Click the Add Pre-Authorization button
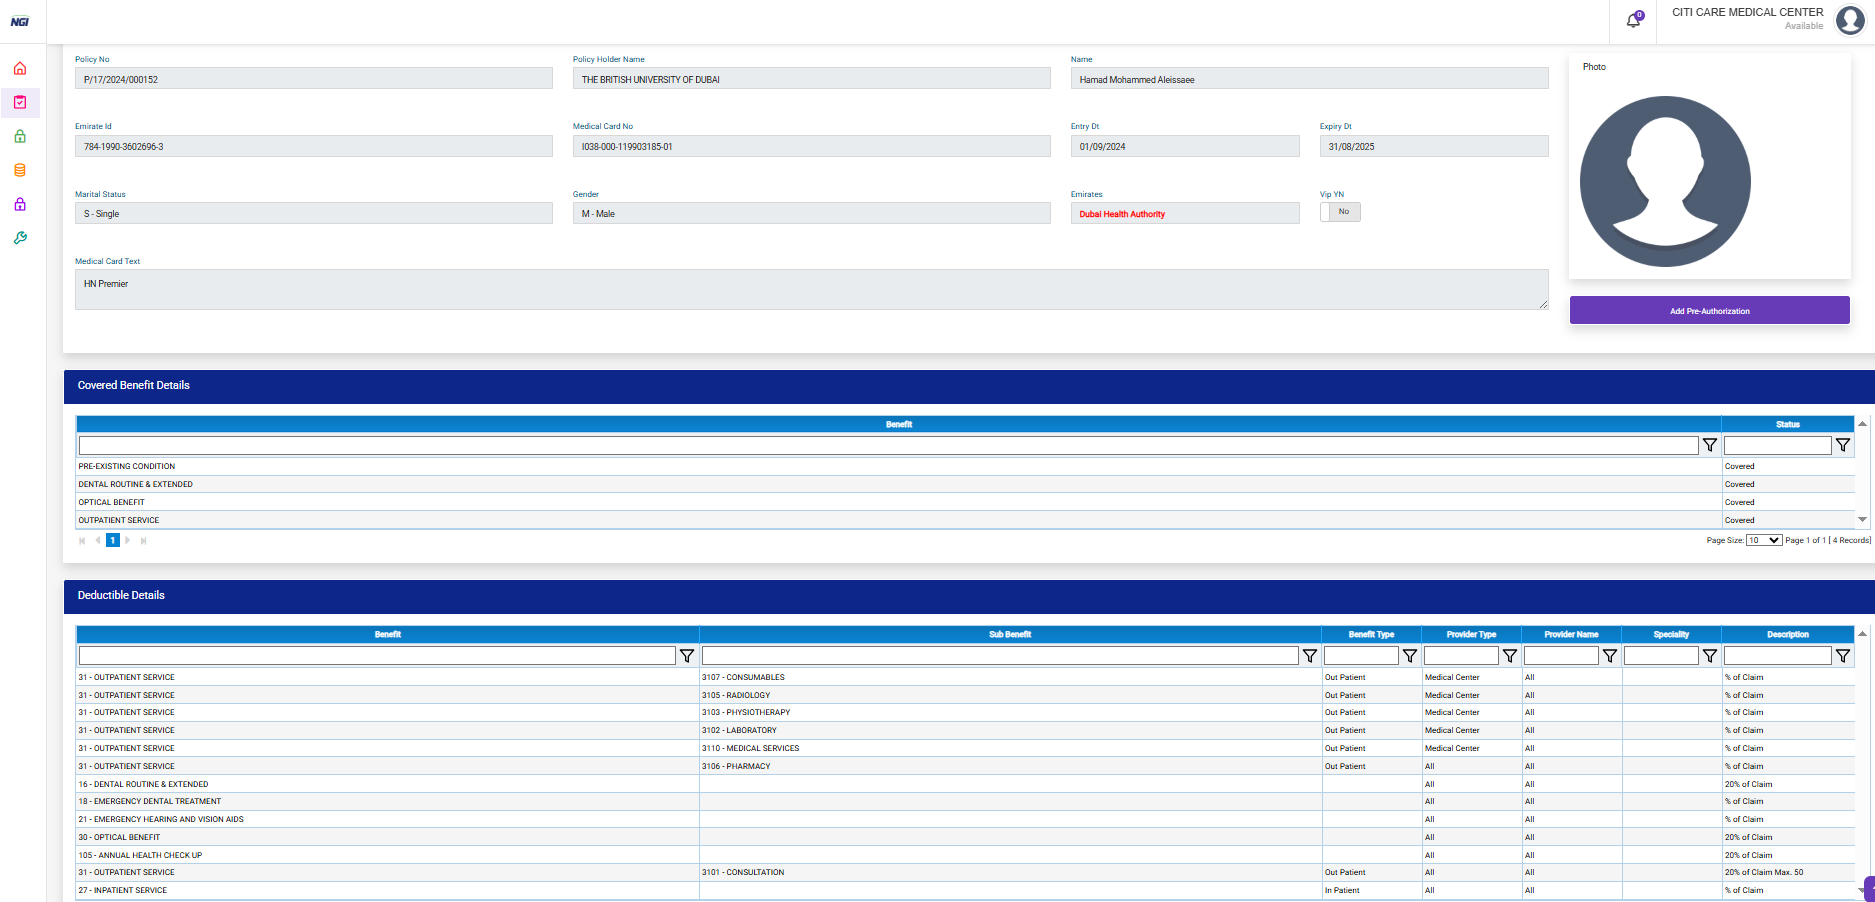This screenshot has height=902, width=1875. point(1709,311)
